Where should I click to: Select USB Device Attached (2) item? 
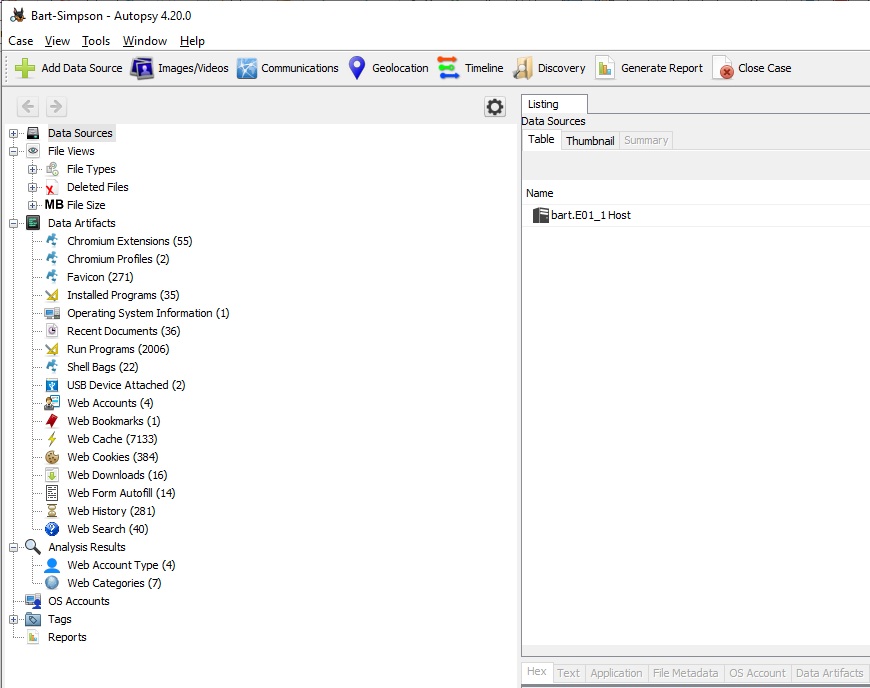pos(125,385)
